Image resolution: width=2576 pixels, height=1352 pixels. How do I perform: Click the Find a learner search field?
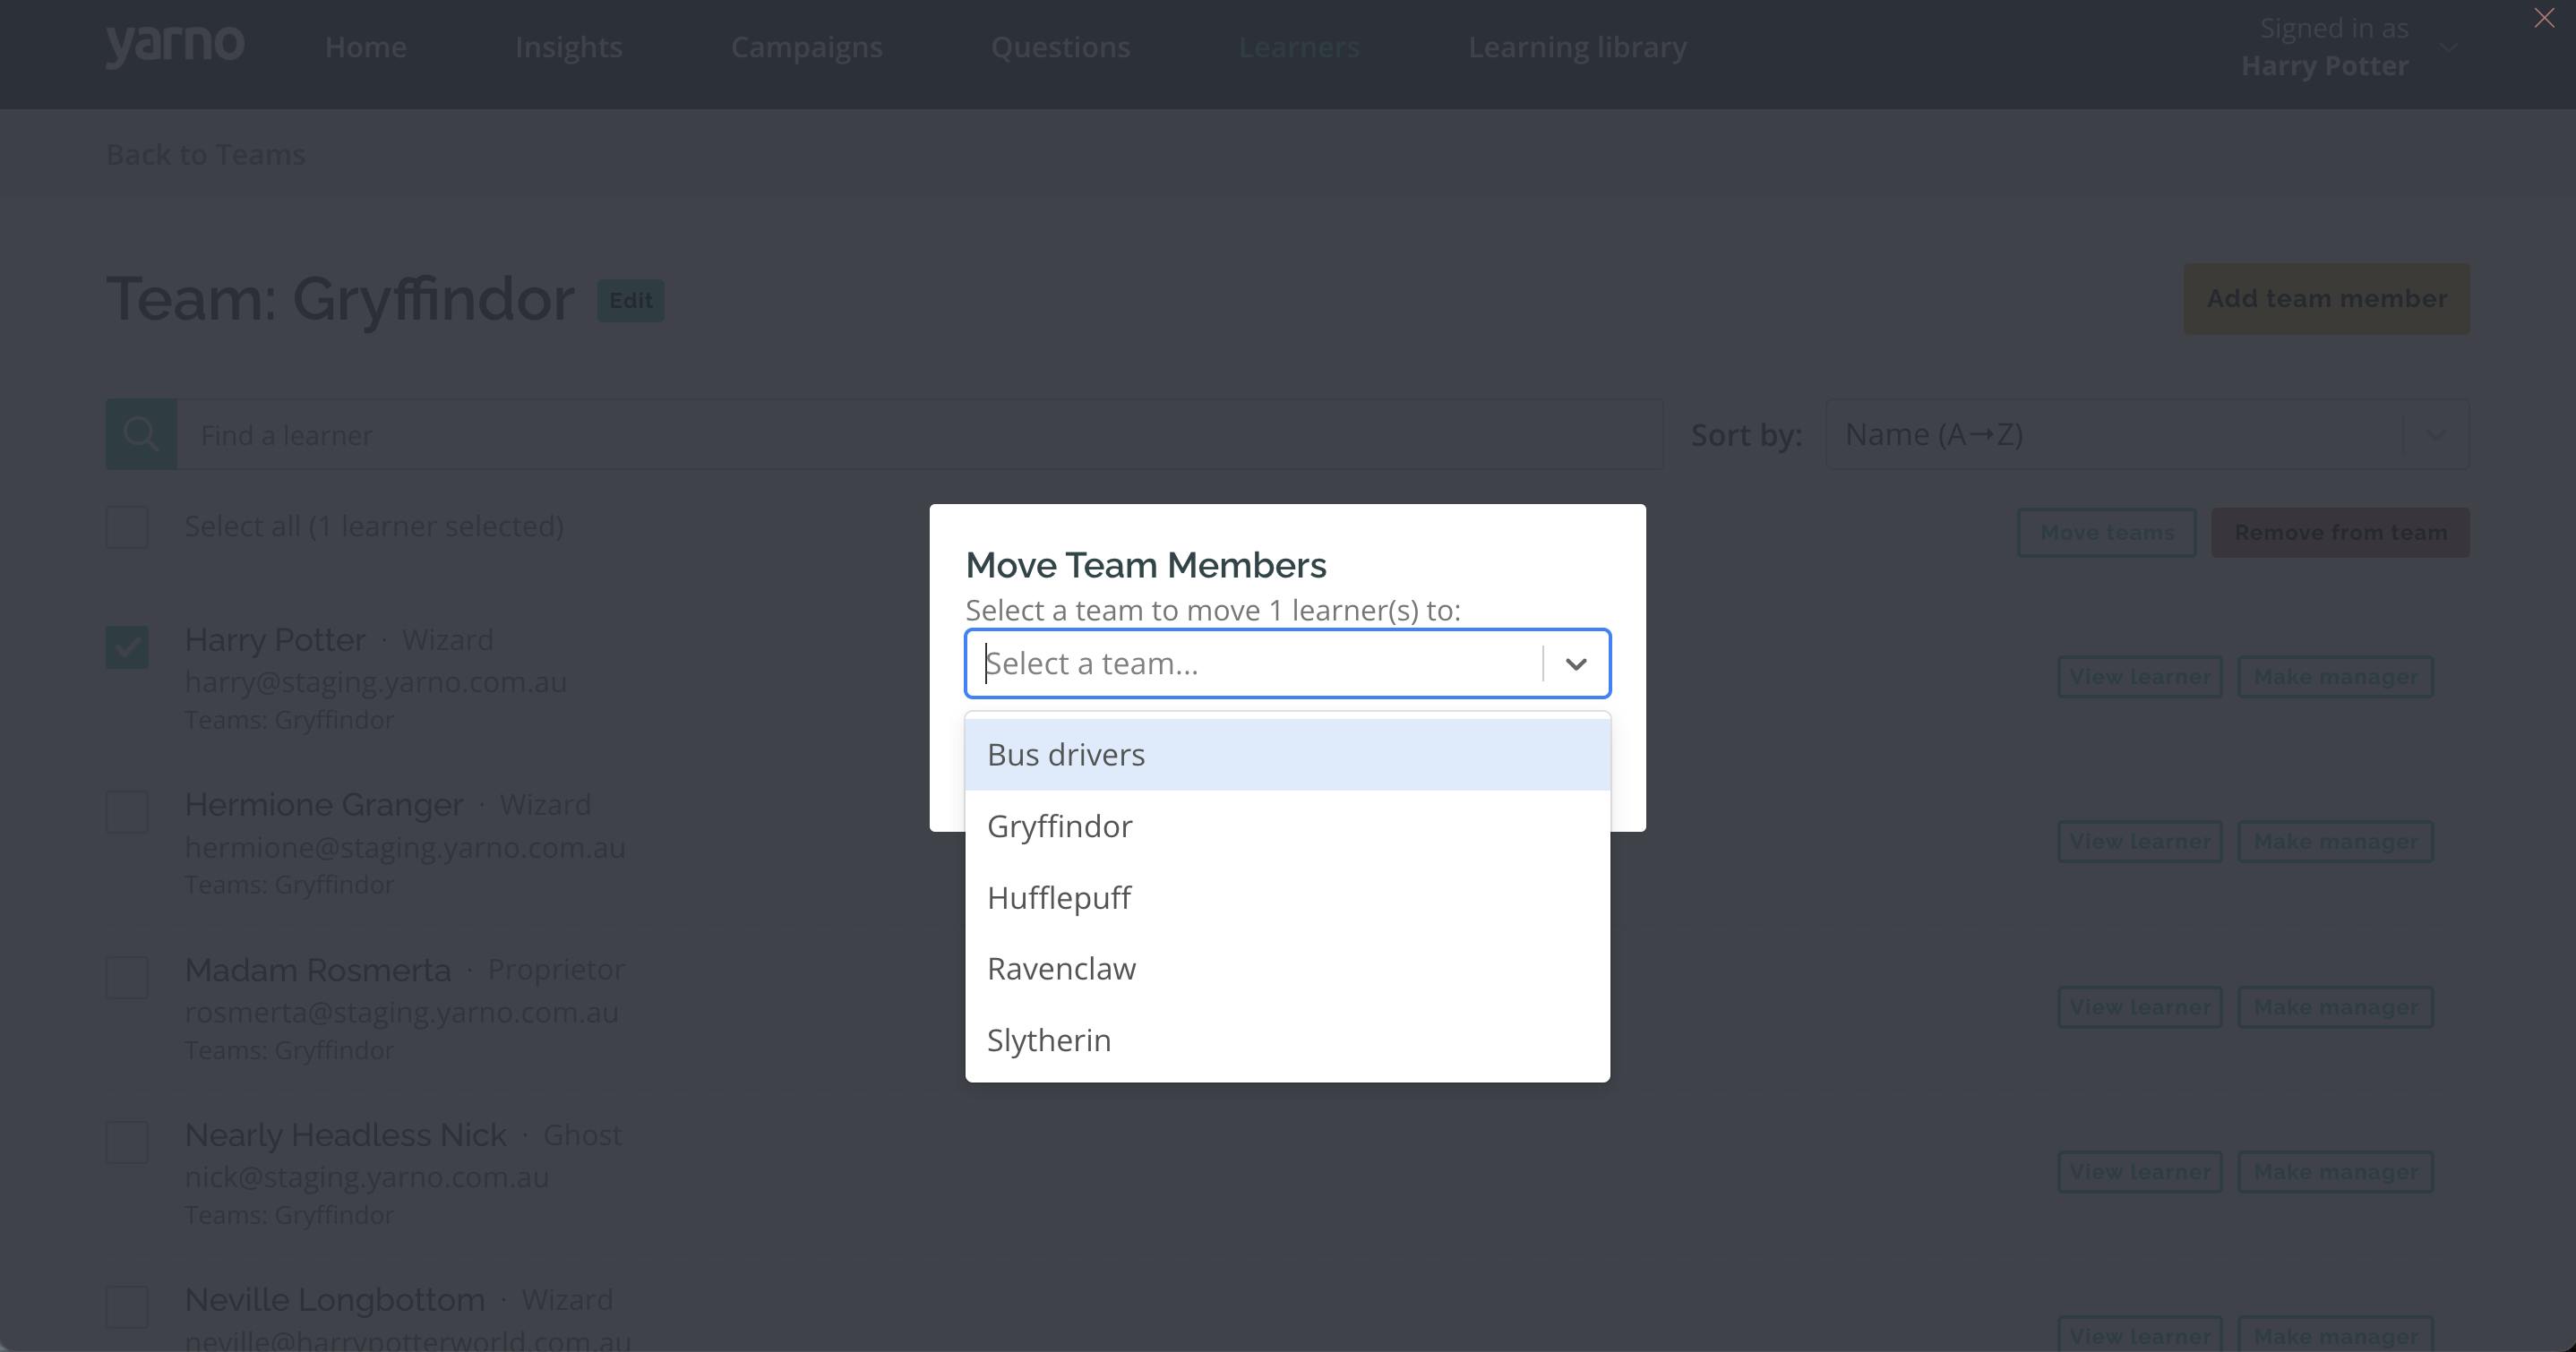click(920, 434)
